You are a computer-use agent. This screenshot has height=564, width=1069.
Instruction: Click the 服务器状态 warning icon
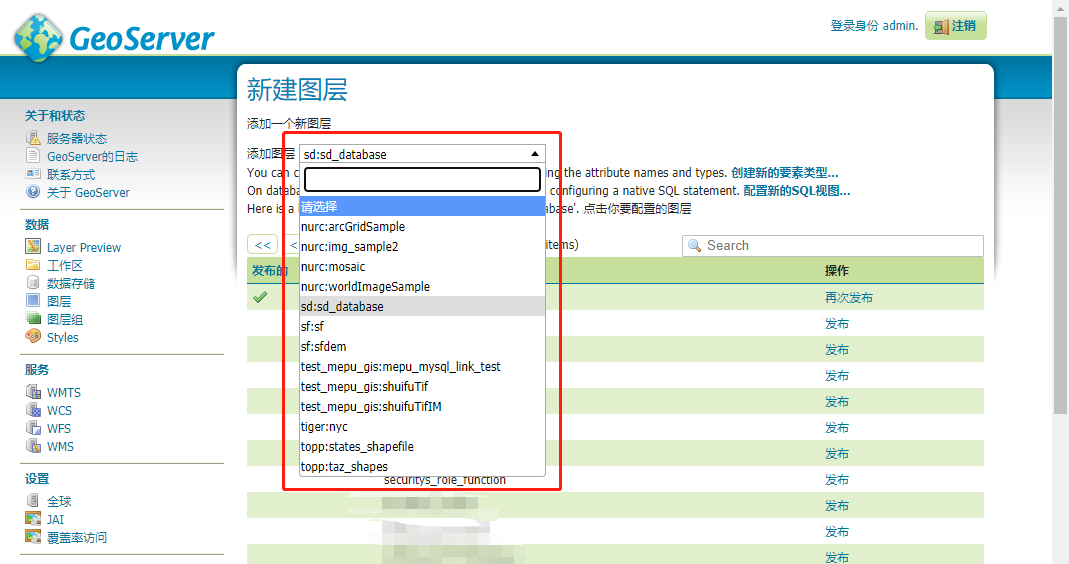(x=33, y=138)
